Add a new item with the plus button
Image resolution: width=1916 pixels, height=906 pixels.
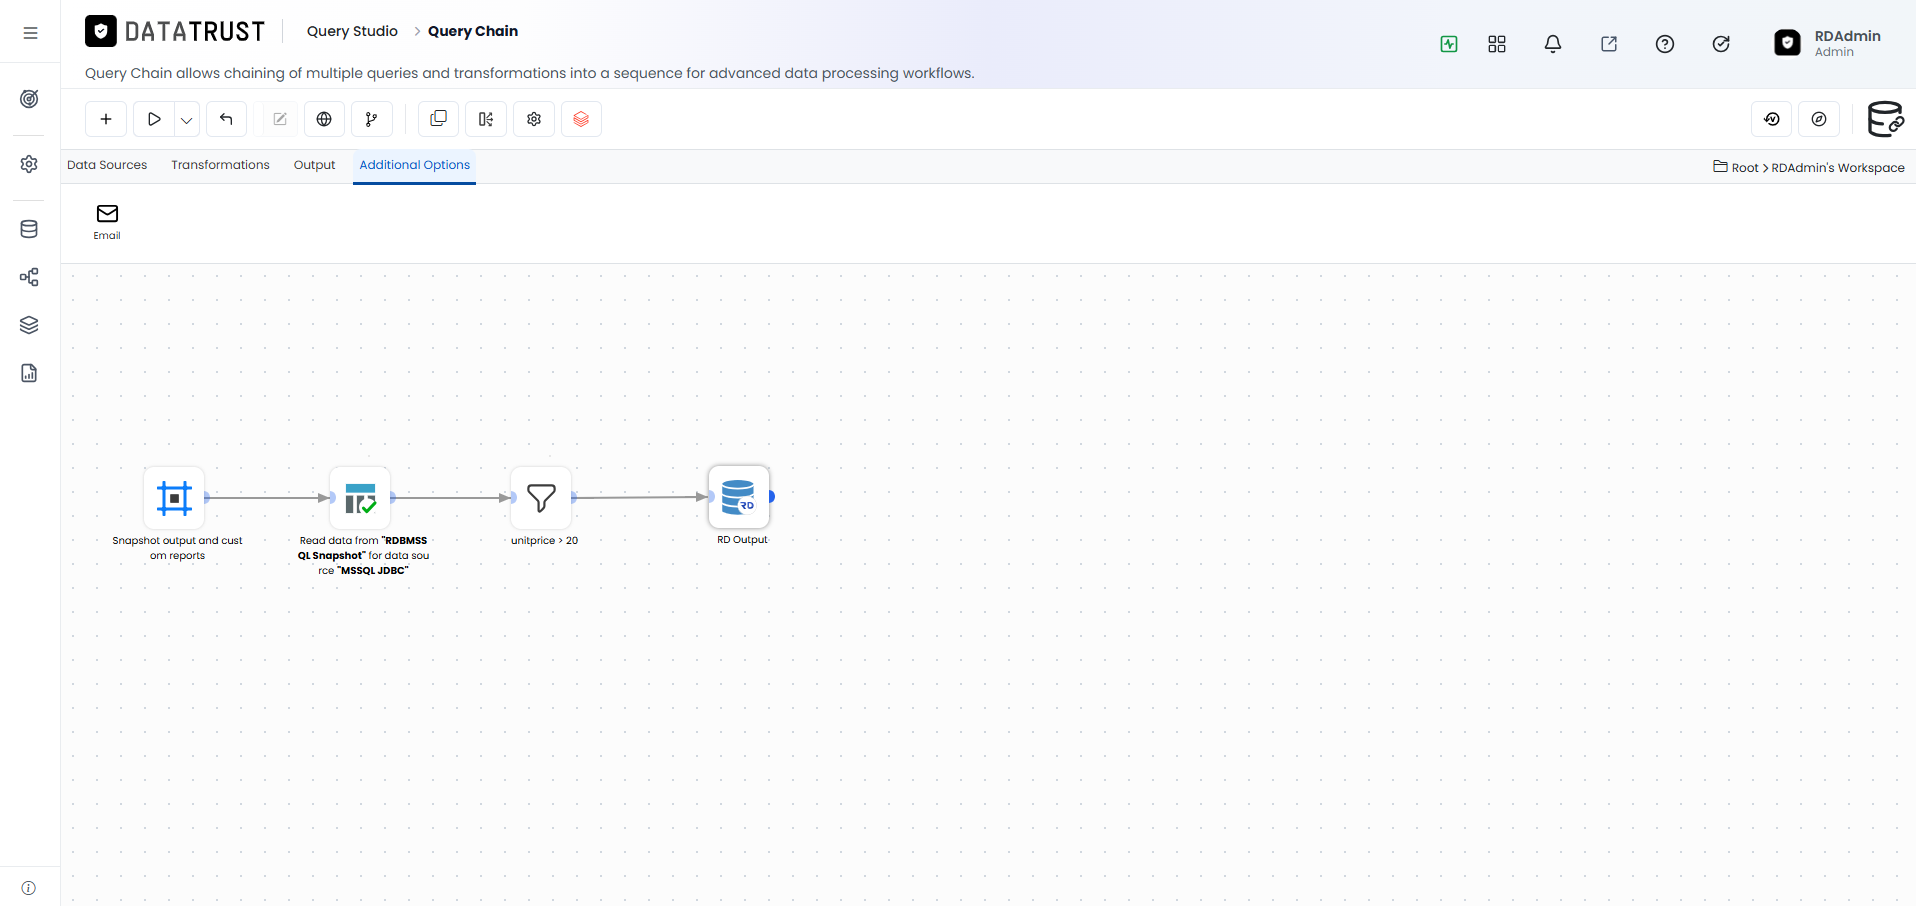coord(106,119)
